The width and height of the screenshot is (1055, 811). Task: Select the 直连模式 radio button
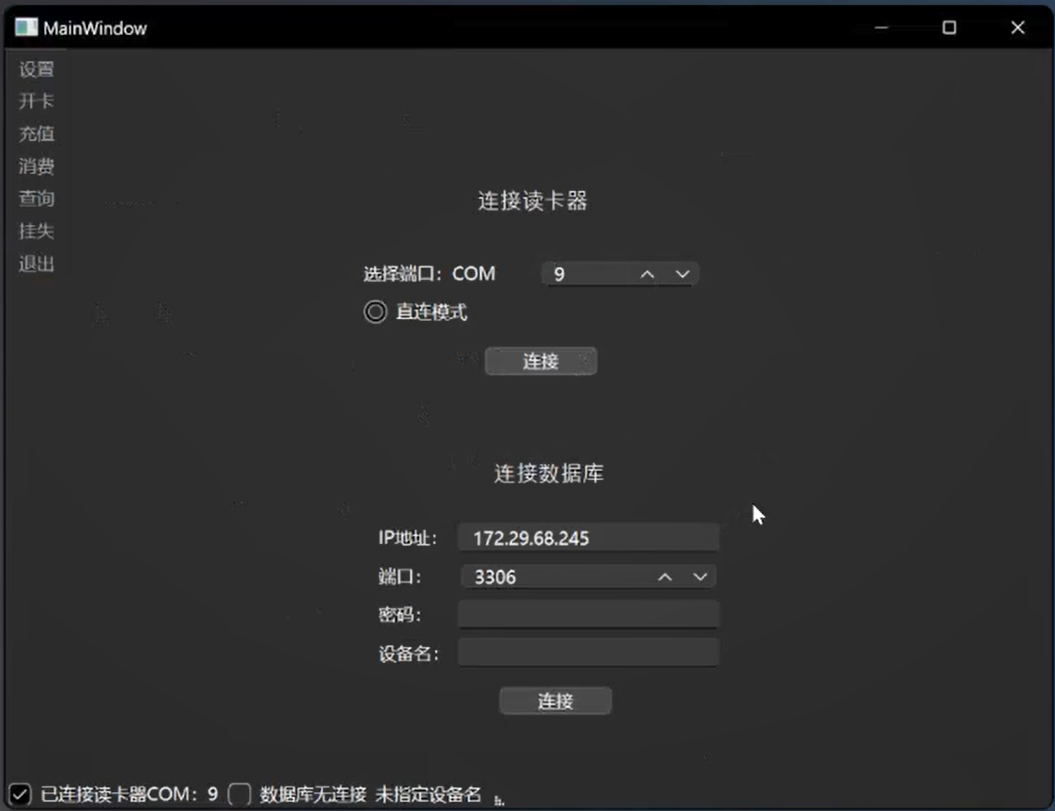(x=375, y=311)
